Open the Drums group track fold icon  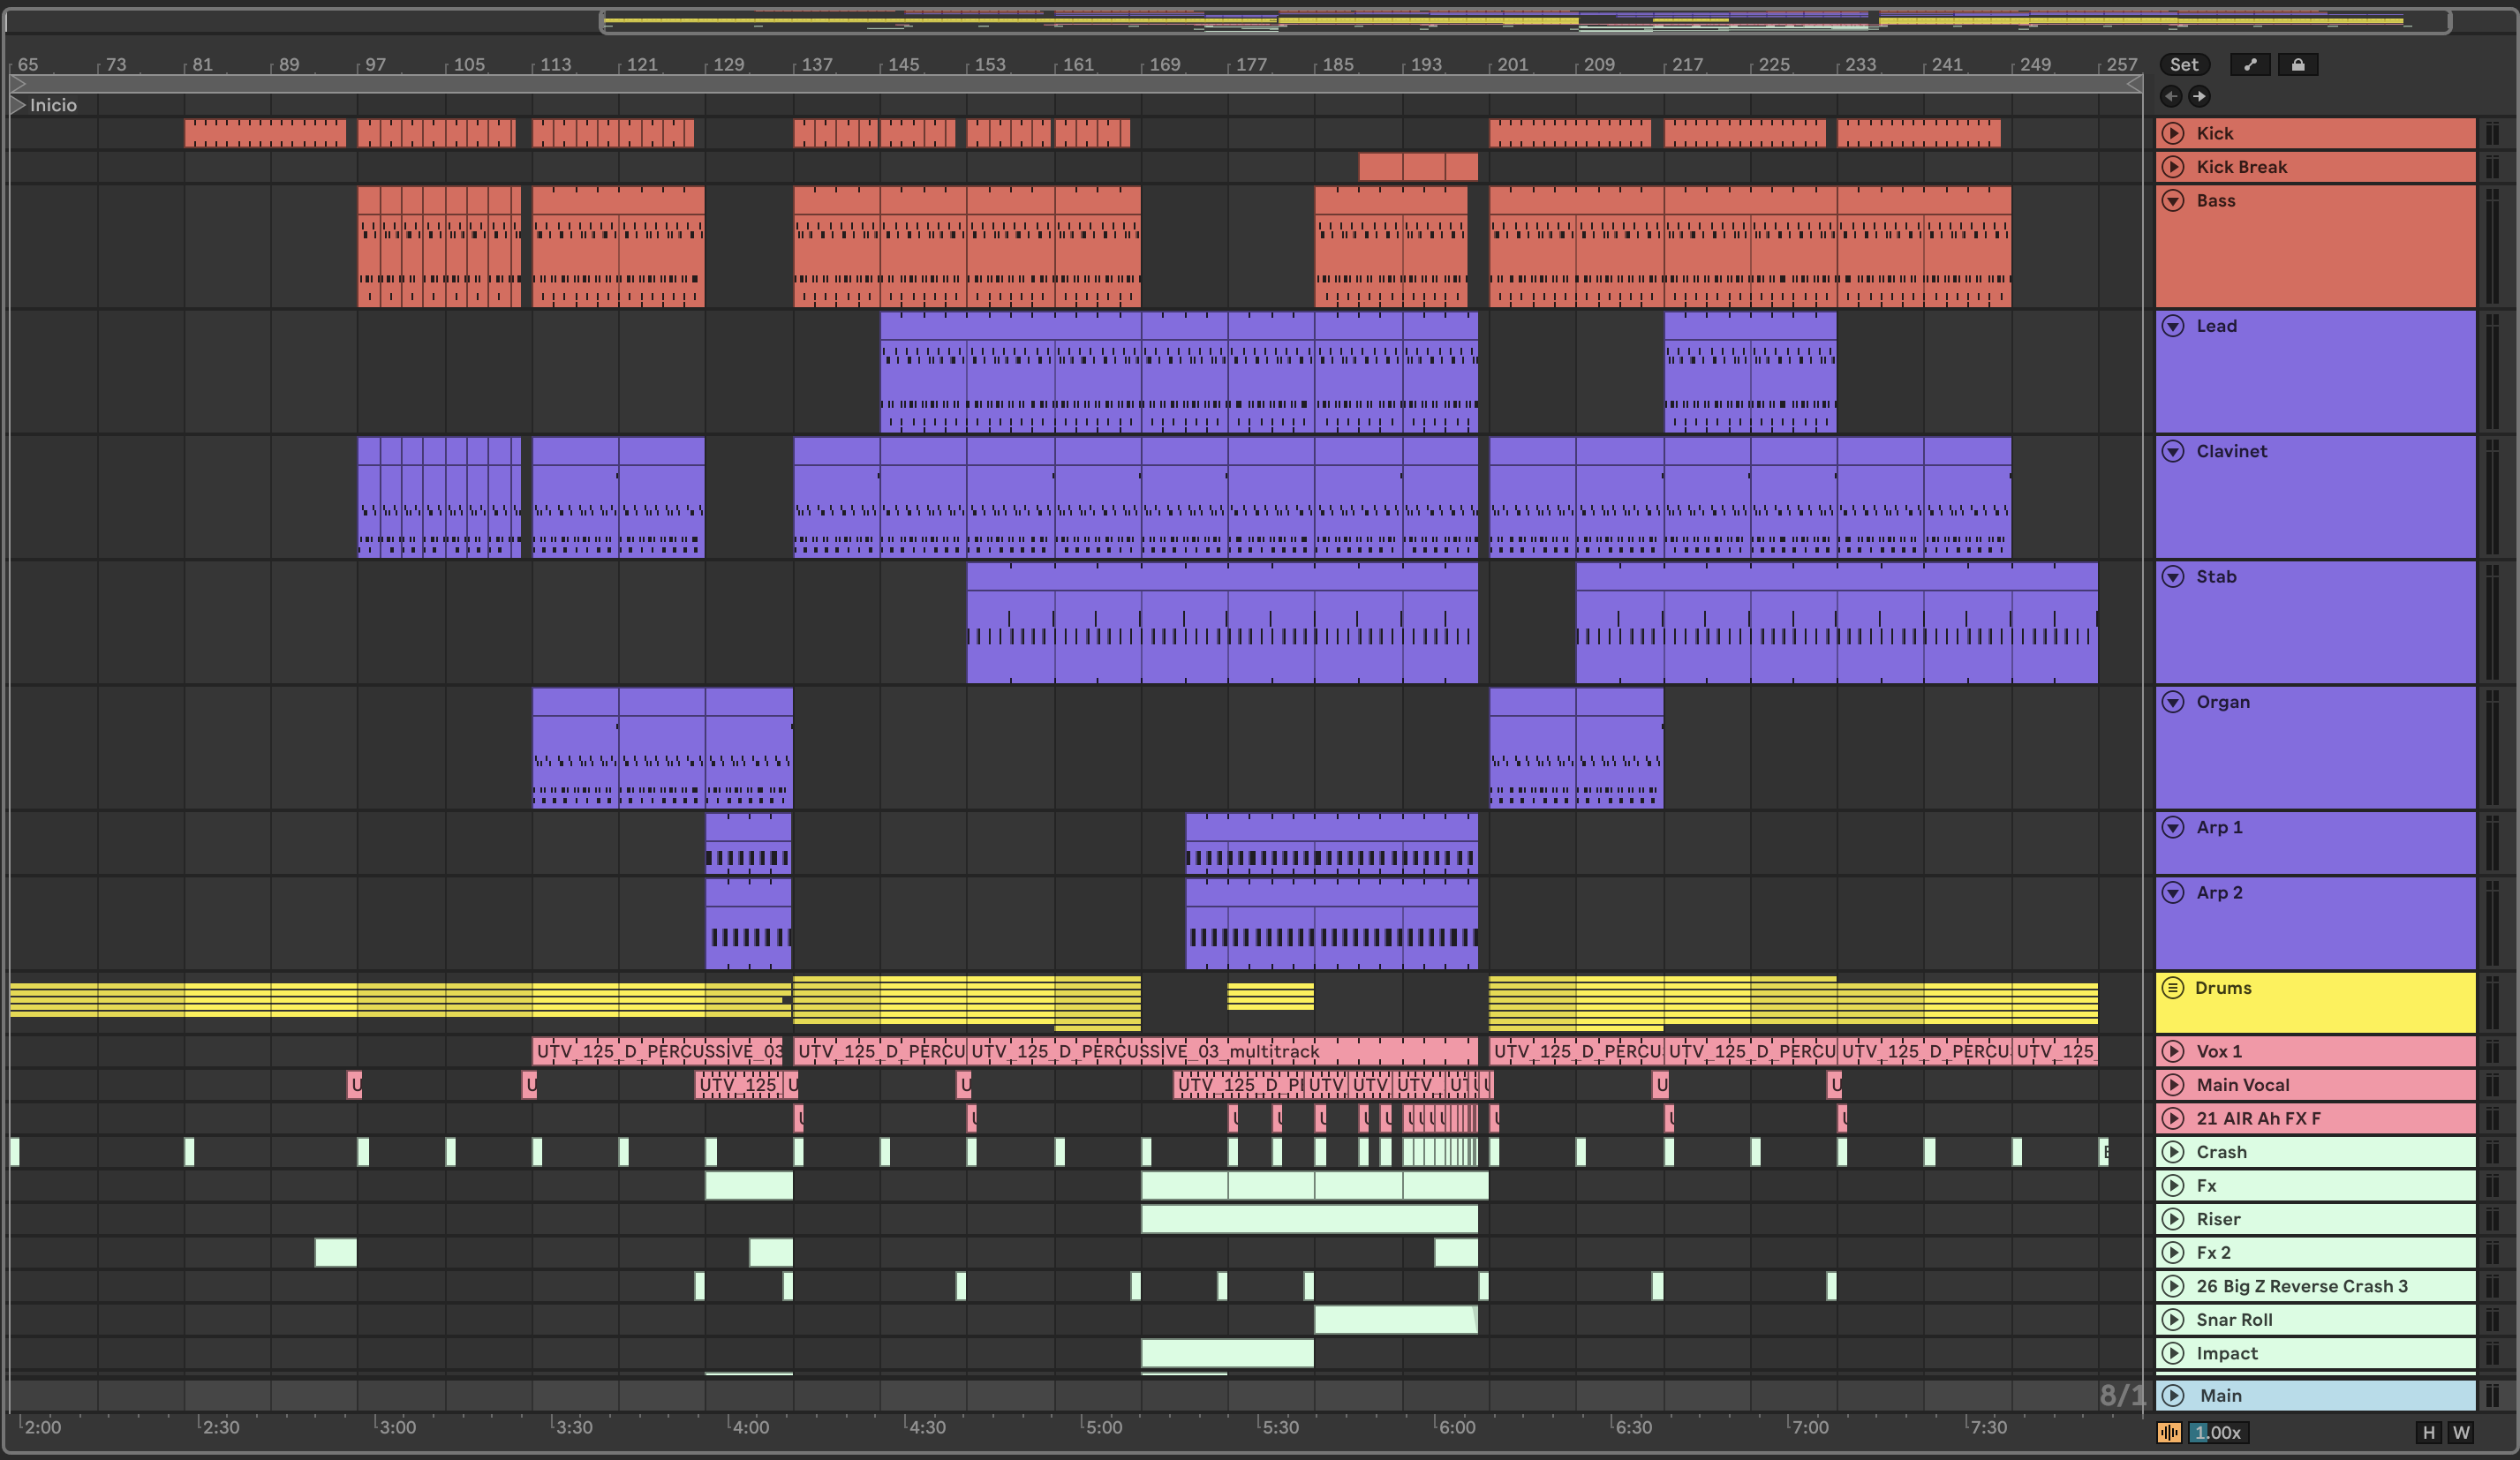coord(2173,988)
